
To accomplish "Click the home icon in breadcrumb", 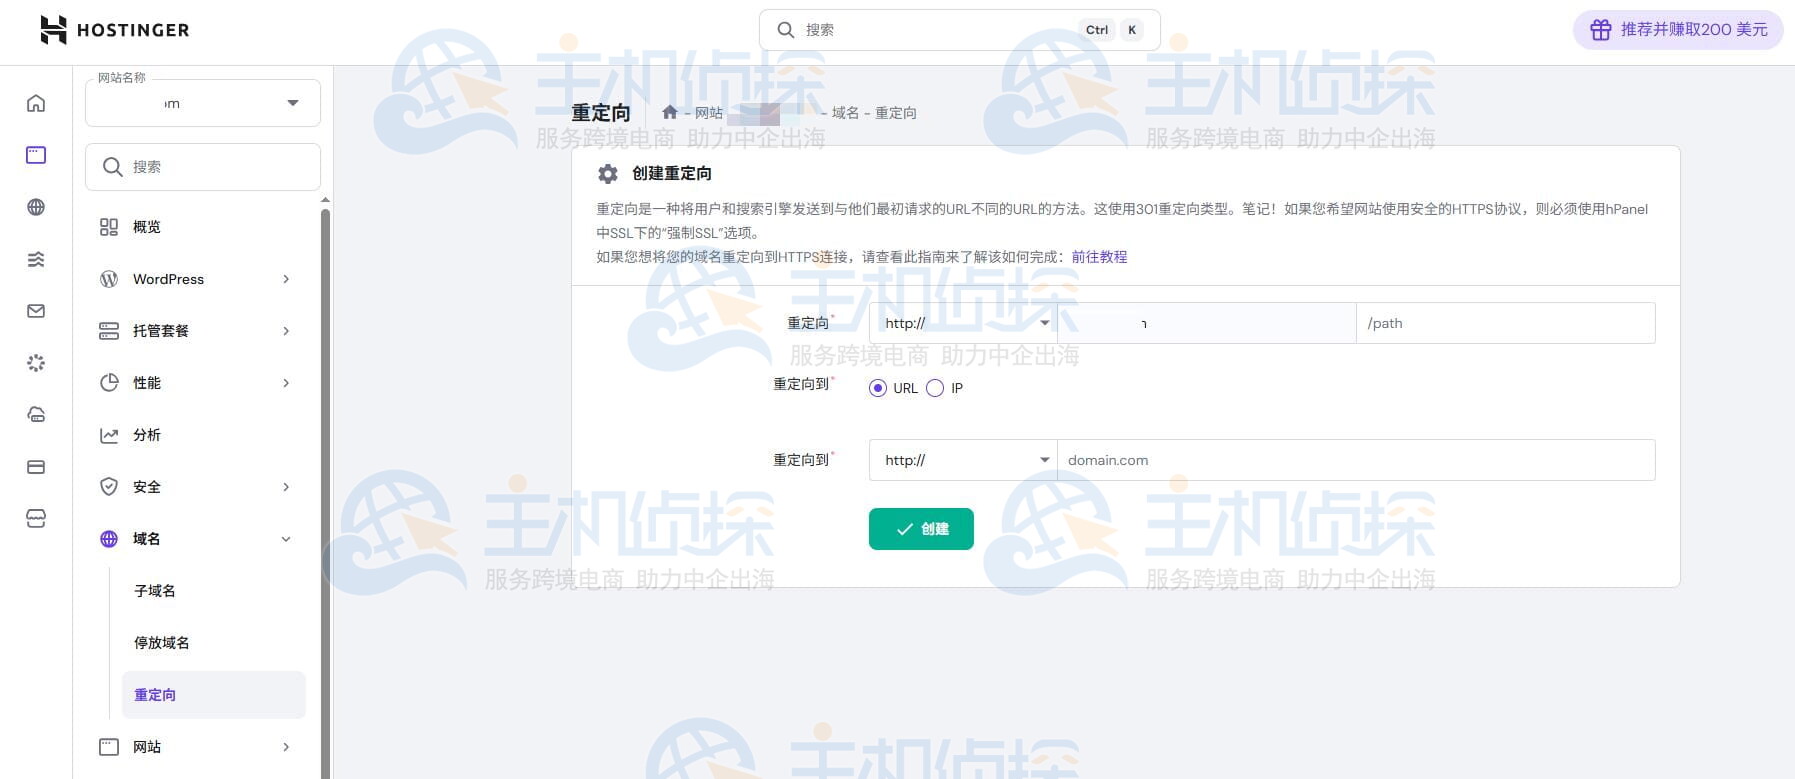I will click(670, 112).
